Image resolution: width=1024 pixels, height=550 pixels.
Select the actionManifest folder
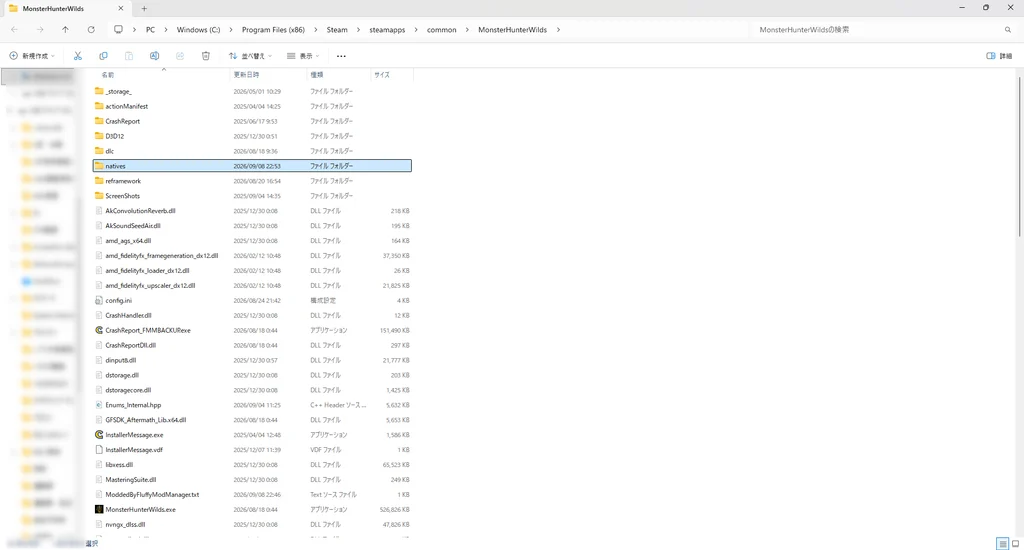127,106
